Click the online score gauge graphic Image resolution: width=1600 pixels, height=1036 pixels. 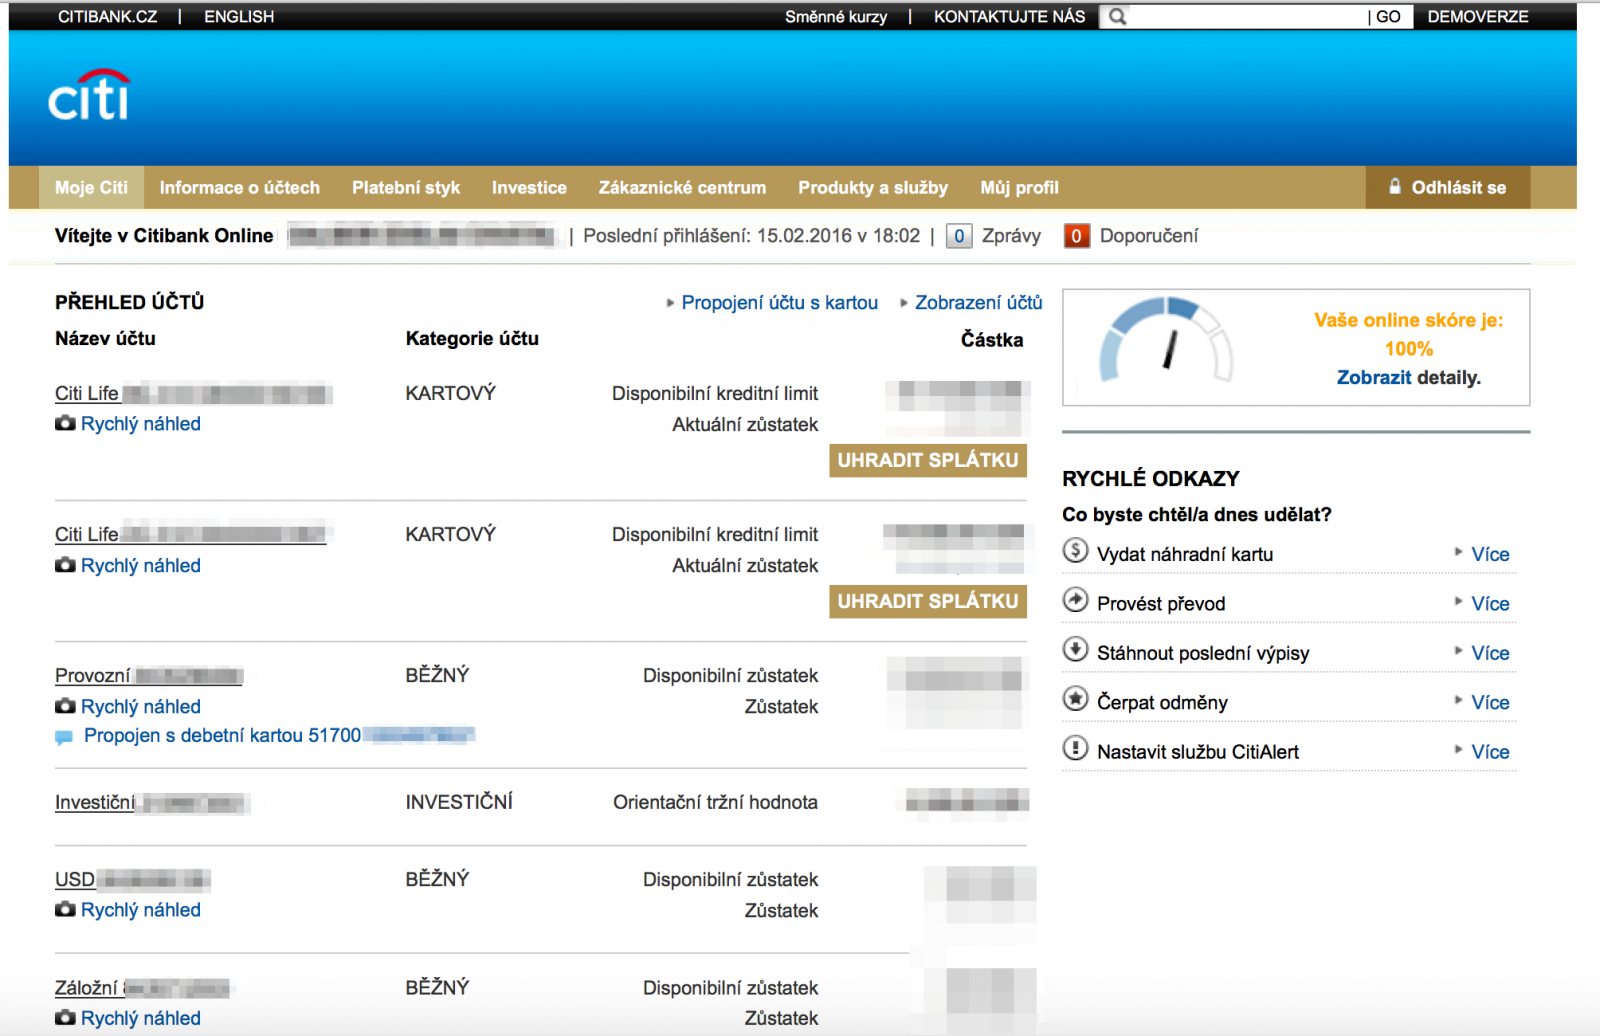pyautogui.click(x=1166, y=340)
